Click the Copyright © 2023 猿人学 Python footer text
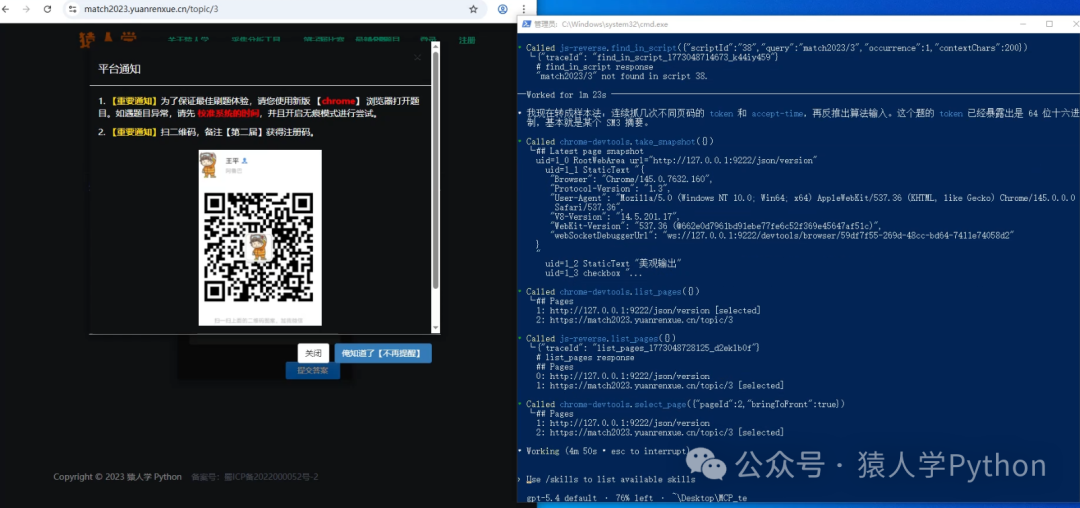This screenshot has width=1080, height=508. [x=118, y=477]
